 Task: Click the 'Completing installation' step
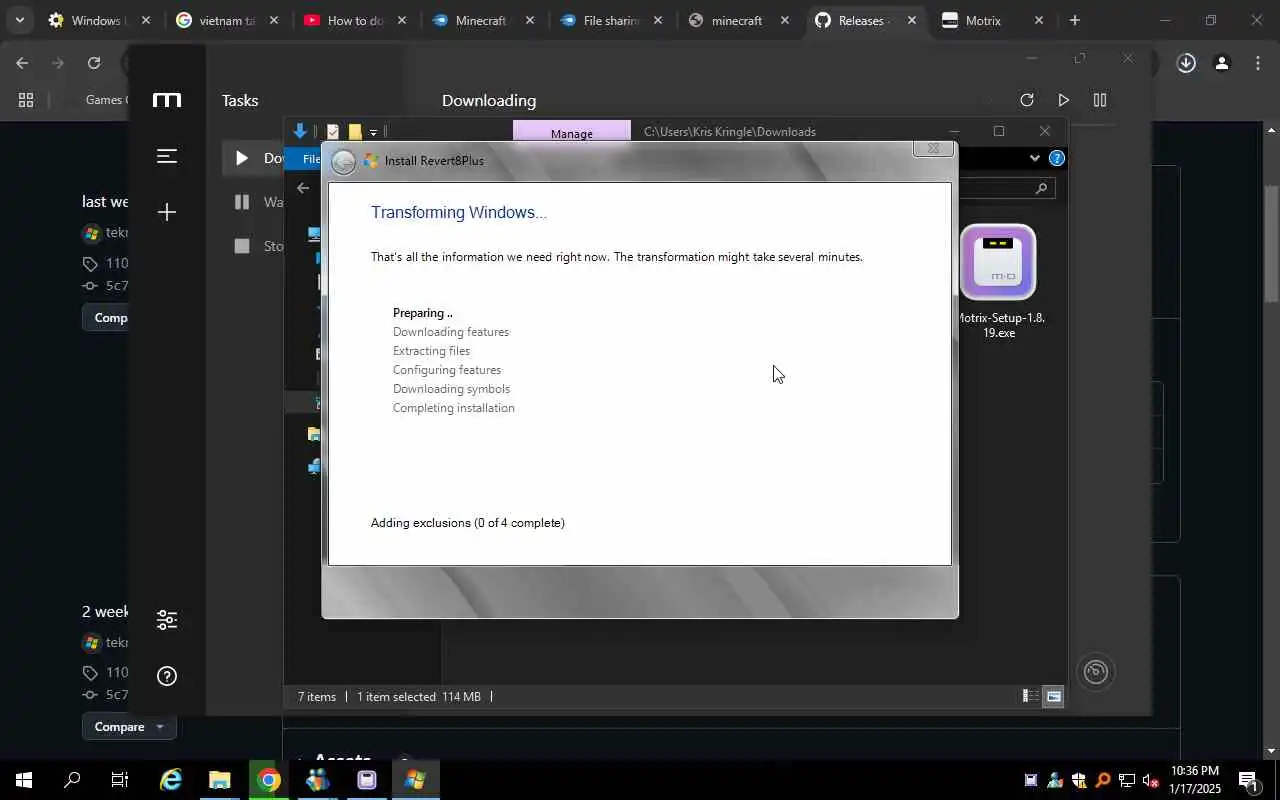[454, 408]
